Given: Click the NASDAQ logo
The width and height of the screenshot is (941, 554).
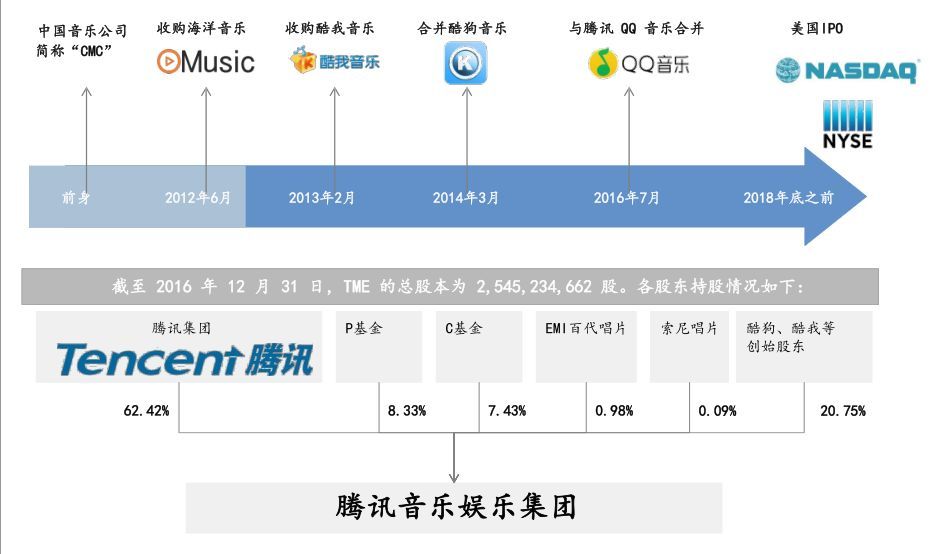Looking at the screenshot, I should (847, 70).
